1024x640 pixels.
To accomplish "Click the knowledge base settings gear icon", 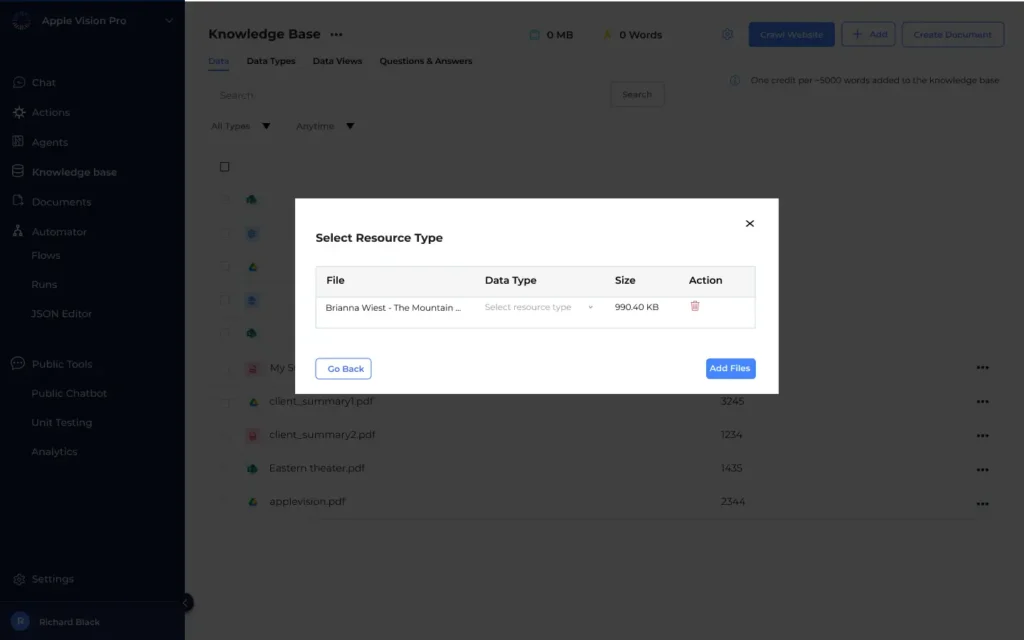I will pos(728,34).
